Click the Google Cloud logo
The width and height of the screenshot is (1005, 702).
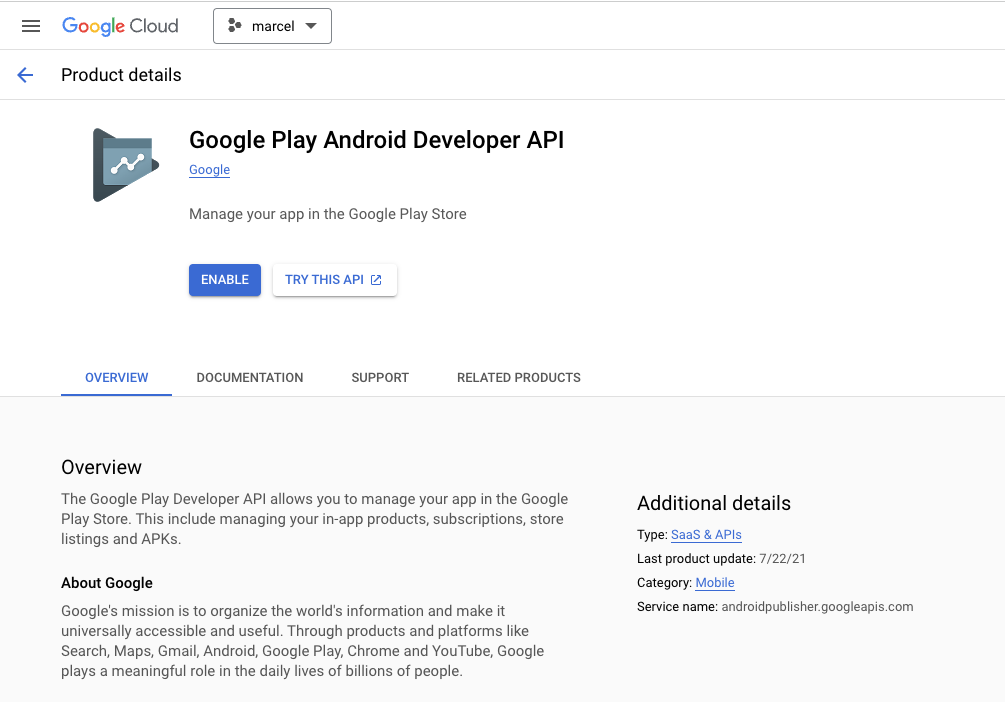click(x=120, y=26)
